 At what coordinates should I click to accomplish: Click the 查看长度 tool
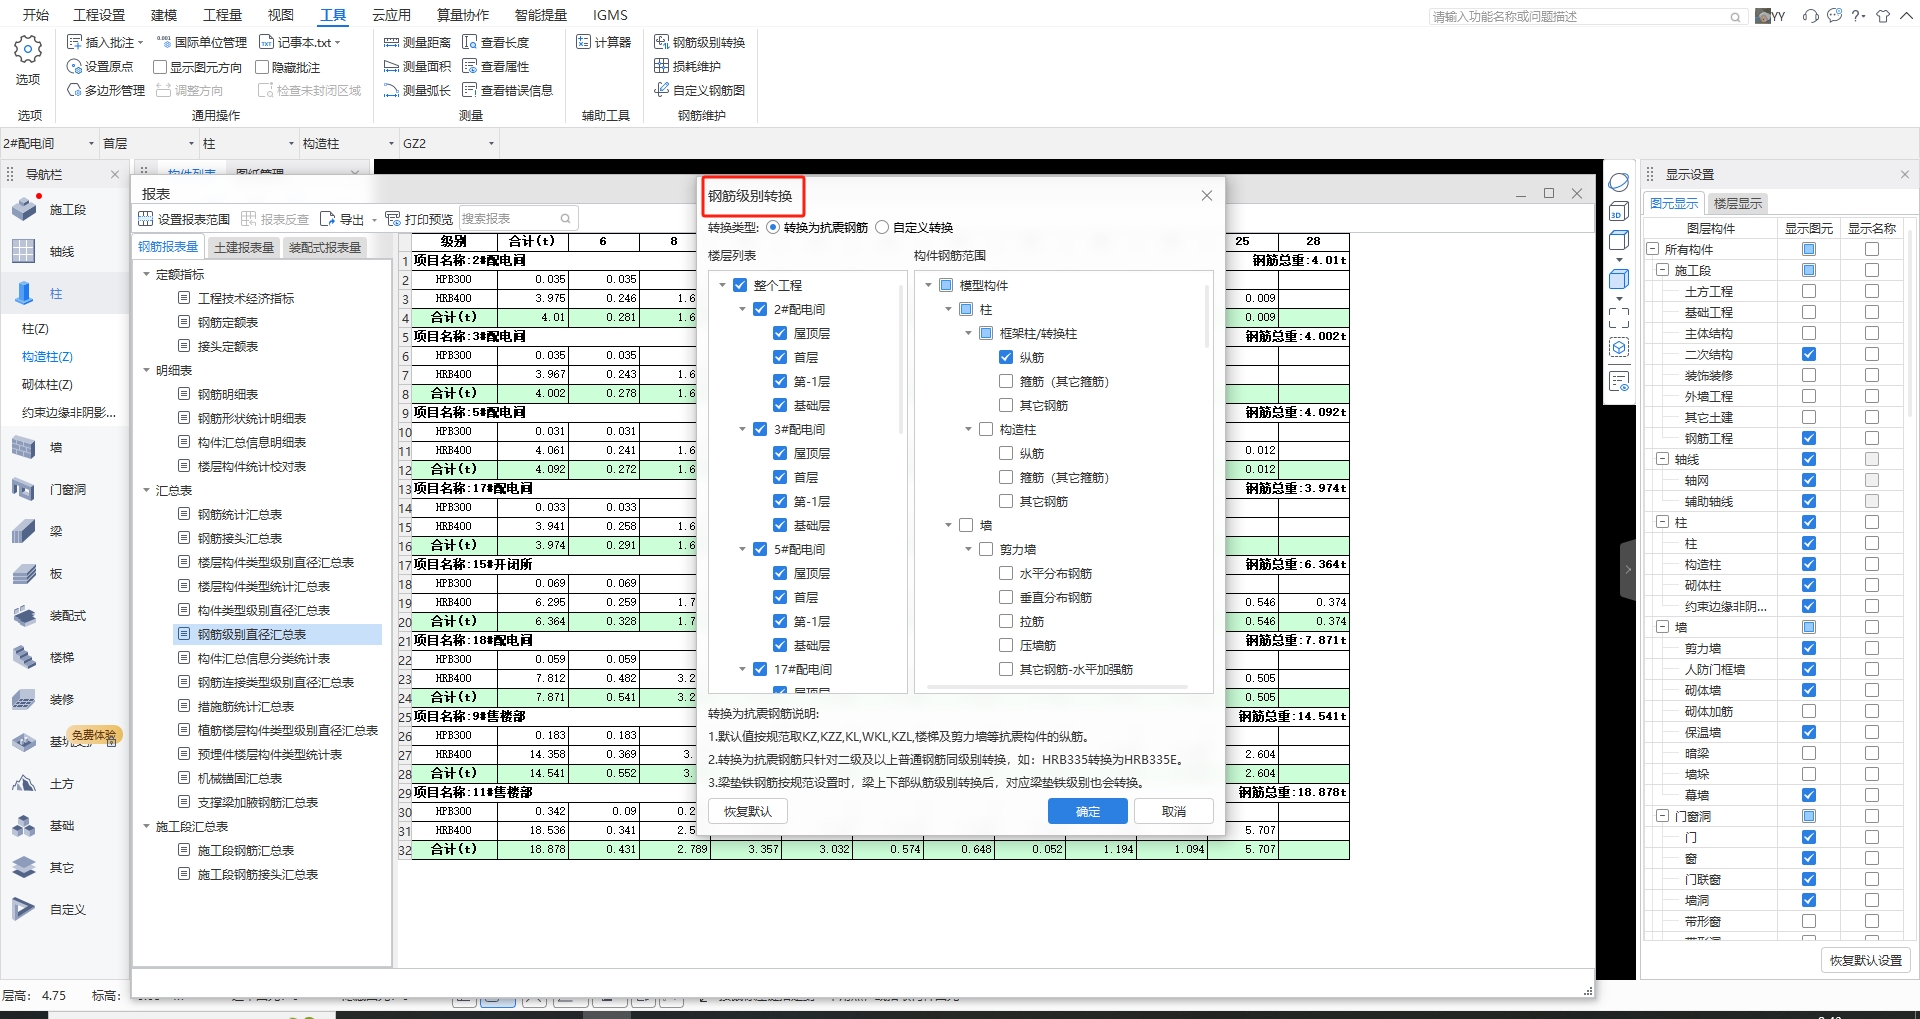tap(496, 42)
